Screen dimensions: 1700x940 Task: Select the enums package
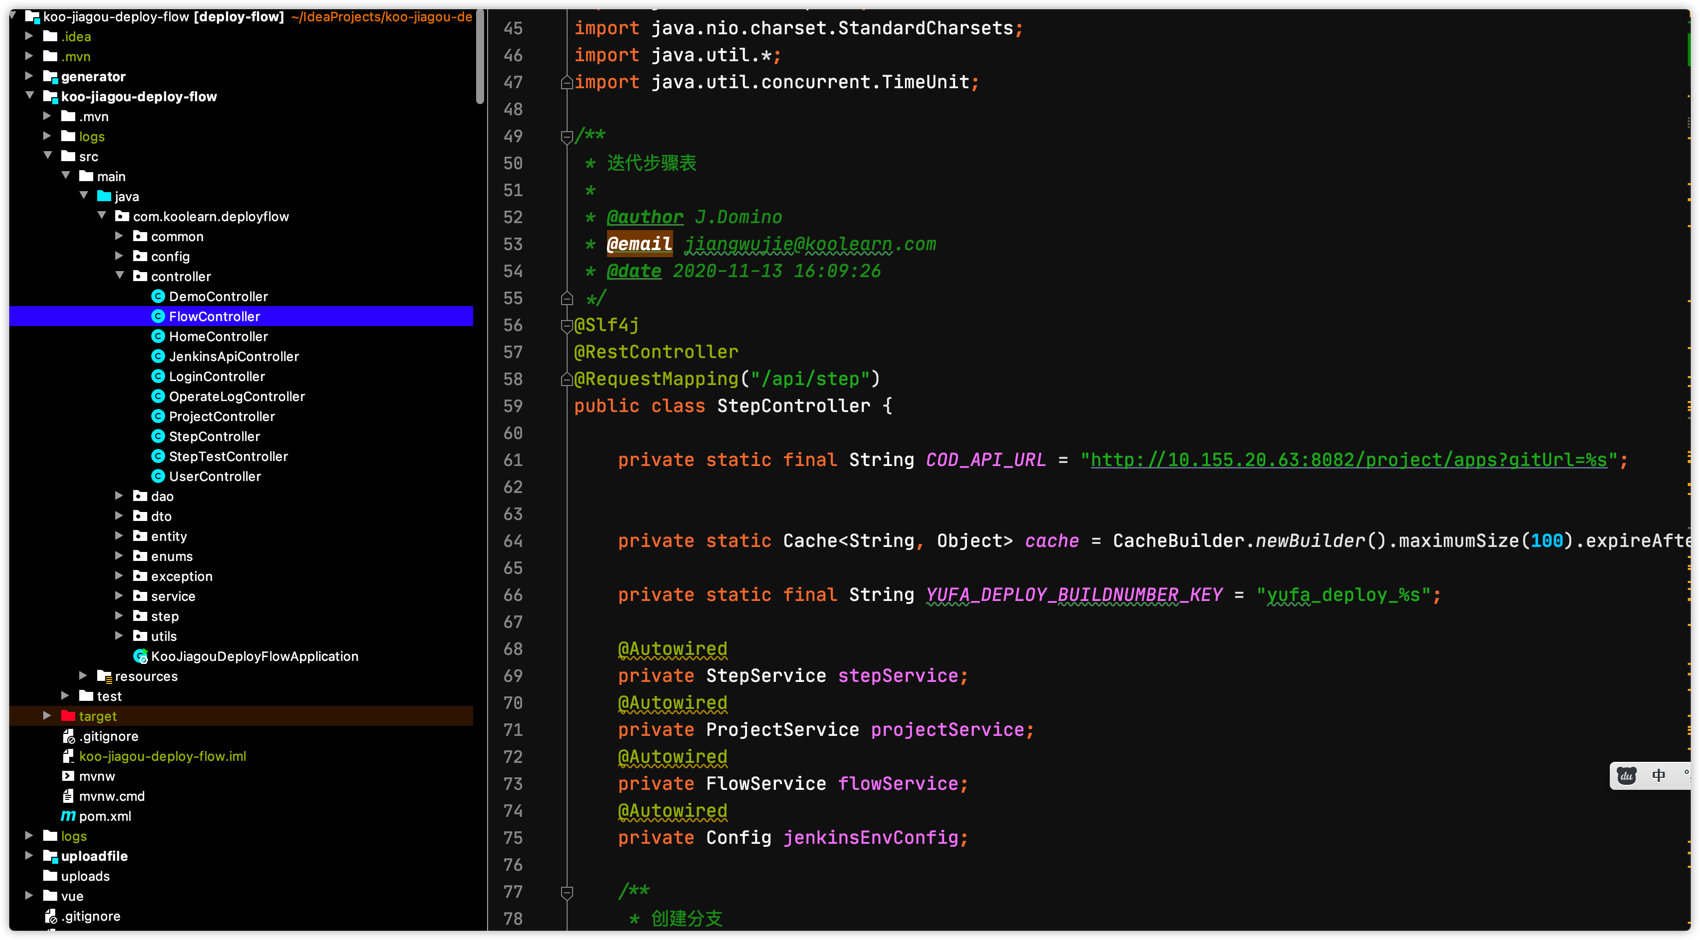click(x=172, y=556)
